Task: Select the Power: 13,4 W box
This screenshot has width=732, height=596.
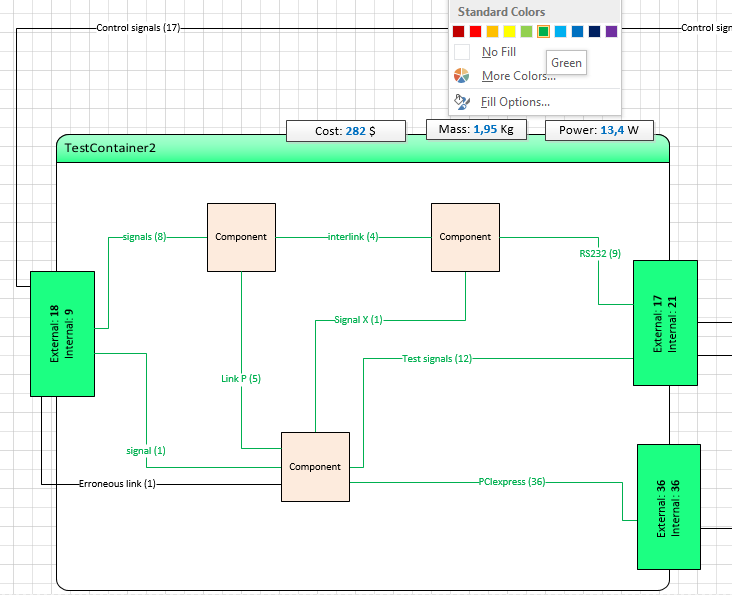Action: (x=599, y=130)
